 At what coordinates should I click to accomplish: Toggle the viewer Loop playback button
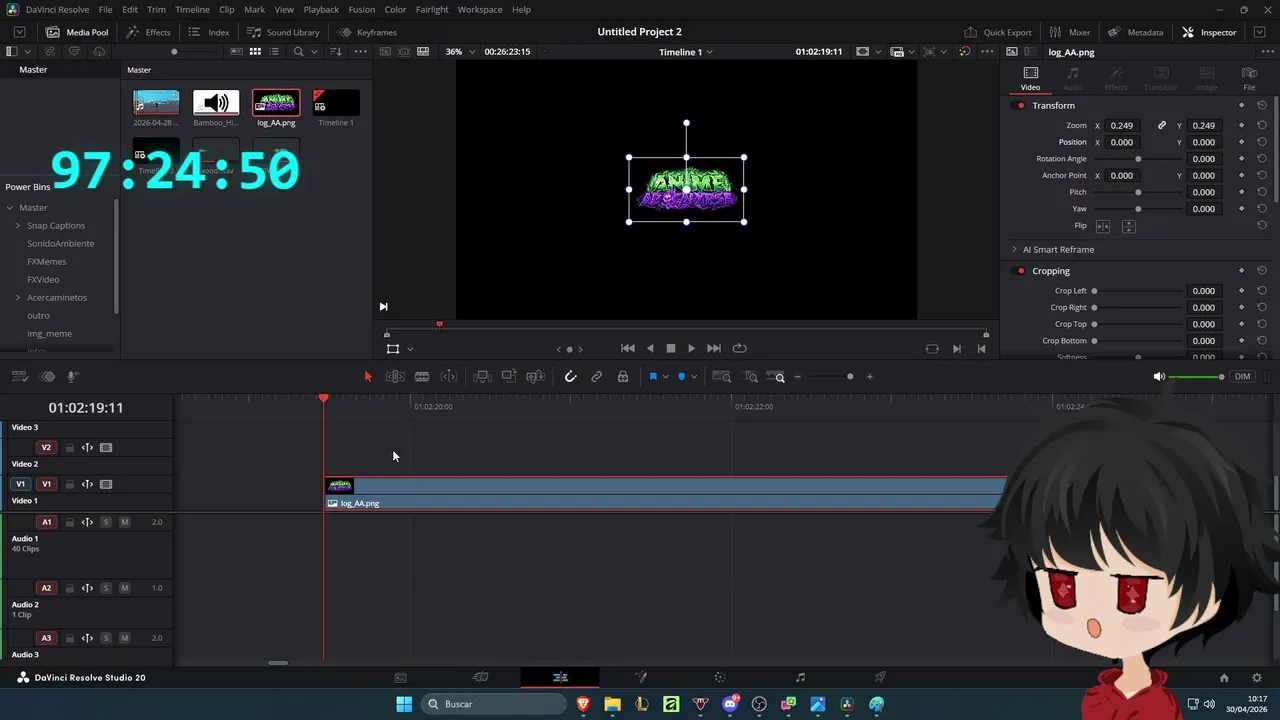point(740,349)
